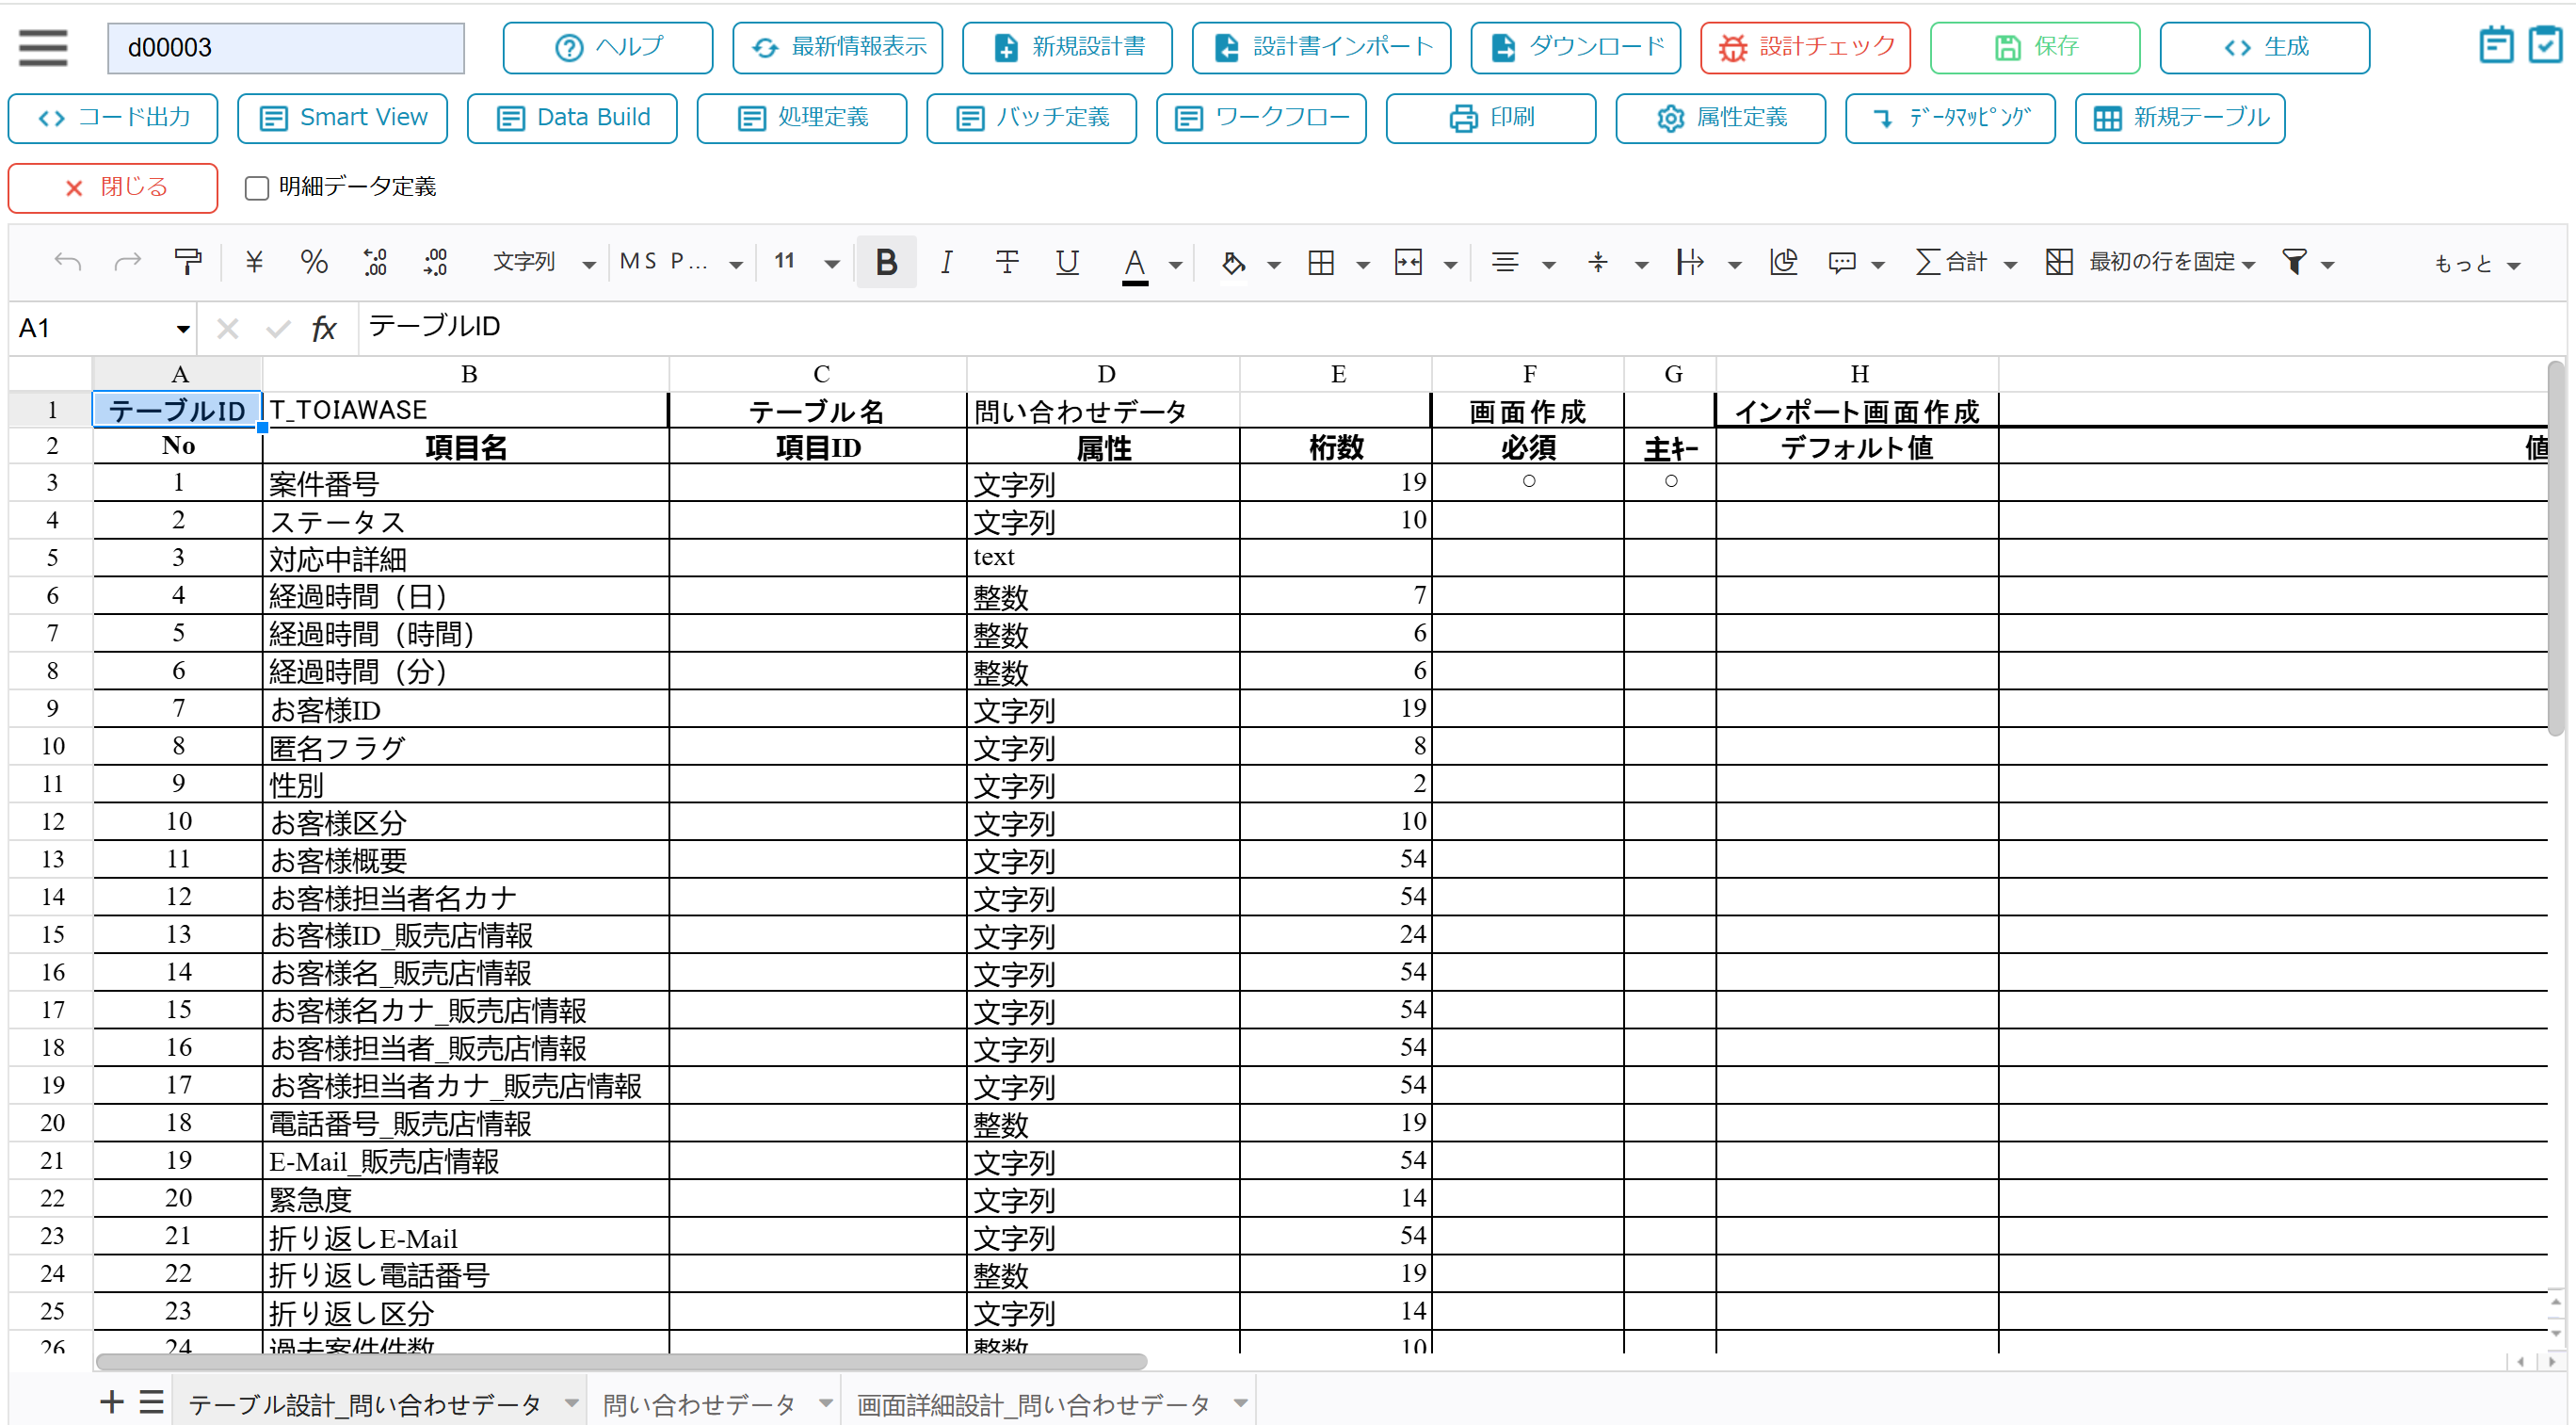The width and height of the screenshot is (2576, 1425).
Task: Click the vertical scrollbar thumb
Action: (x=2555, y=547)
